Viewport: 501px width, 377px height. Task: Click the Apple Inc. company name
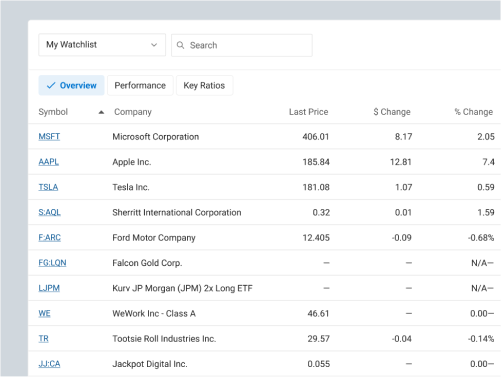(132, 162)
